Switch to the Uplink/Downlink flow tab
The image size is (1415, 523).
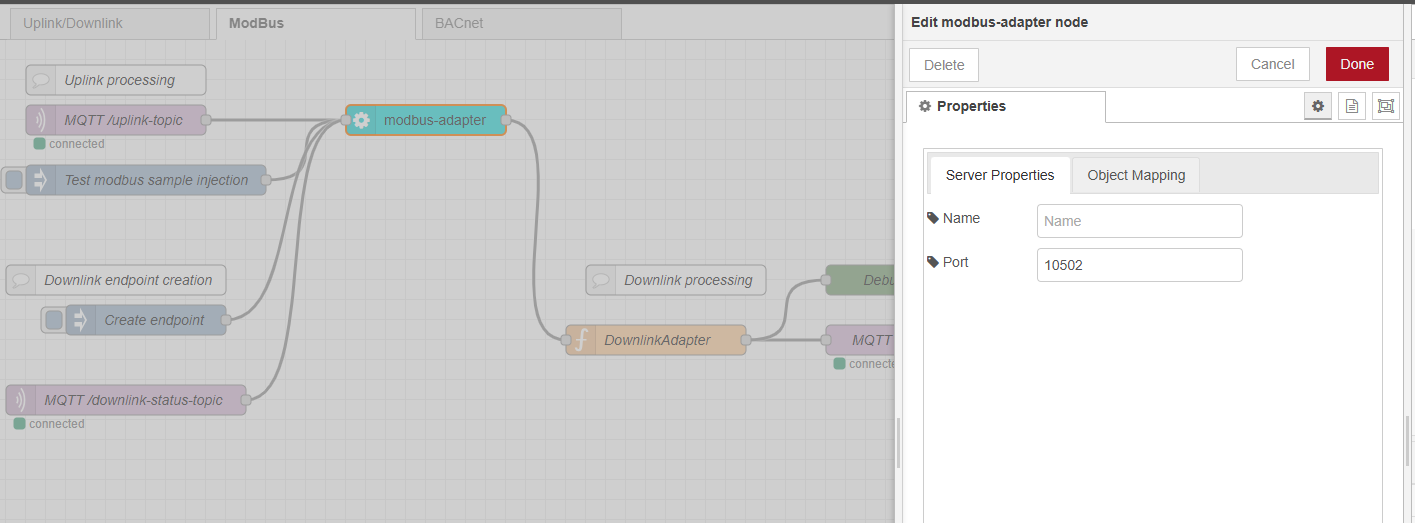(79, 23)
